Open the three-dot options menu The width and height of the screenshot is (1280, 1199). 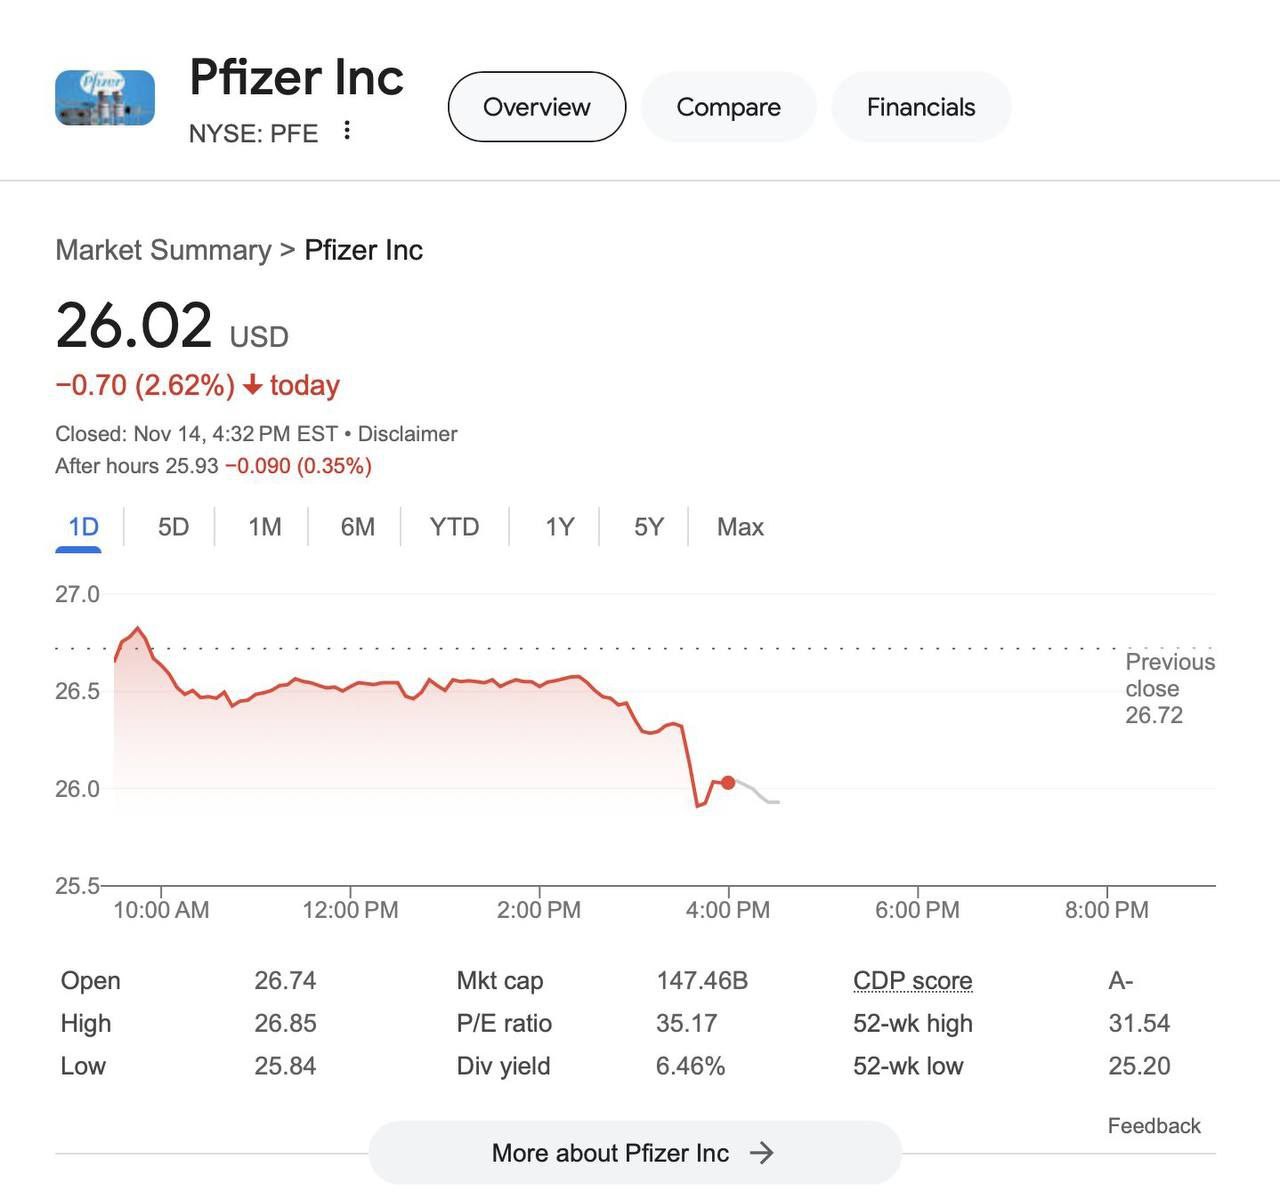[347, 130]
